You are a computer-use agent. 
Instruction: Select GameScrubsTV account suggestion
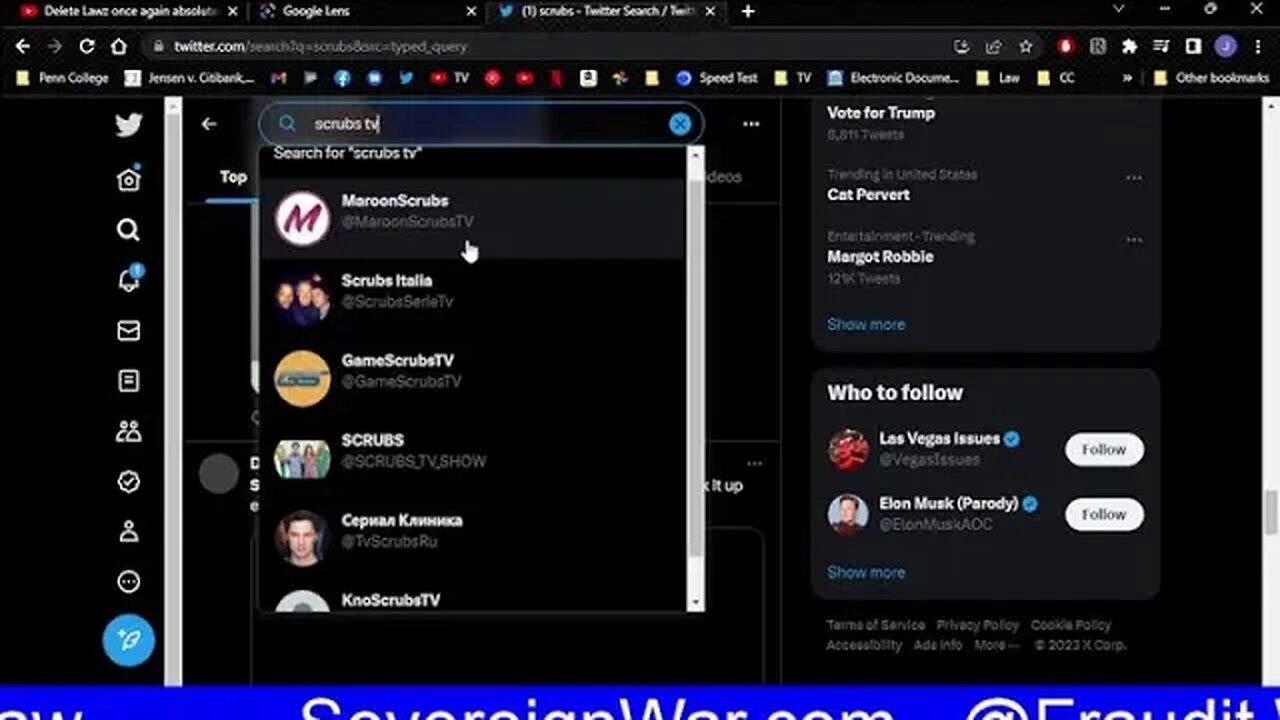coord(472,379)
